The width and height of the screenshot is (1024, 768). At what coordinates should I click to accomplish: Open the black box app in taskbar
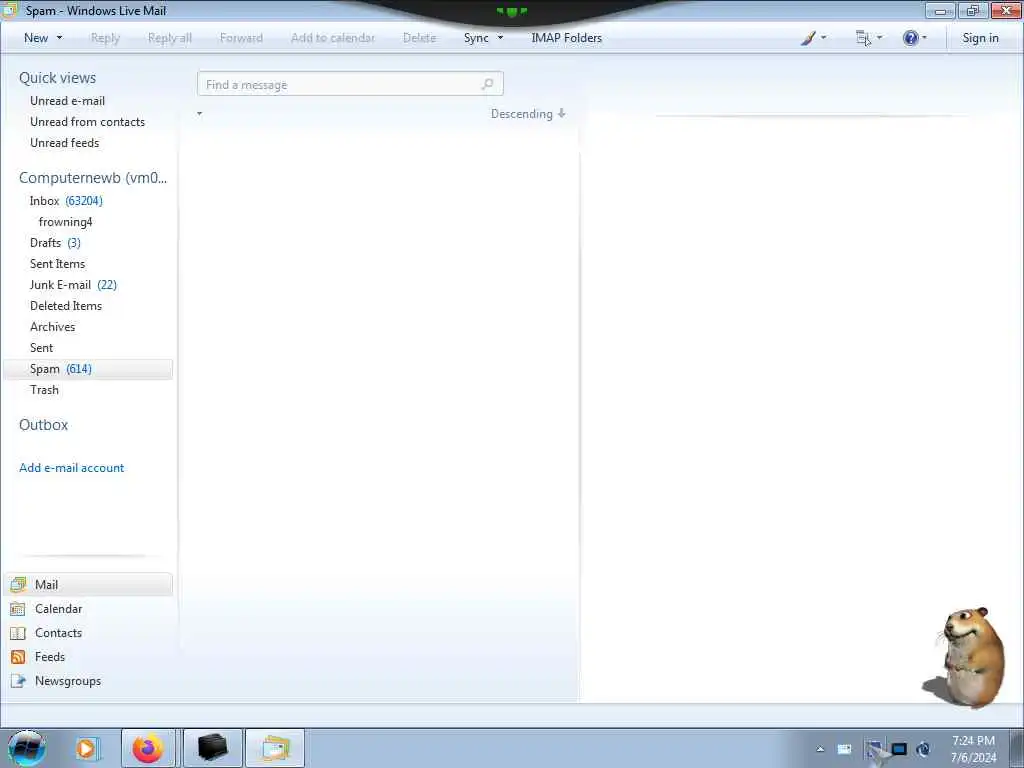[x=213, y=748]
